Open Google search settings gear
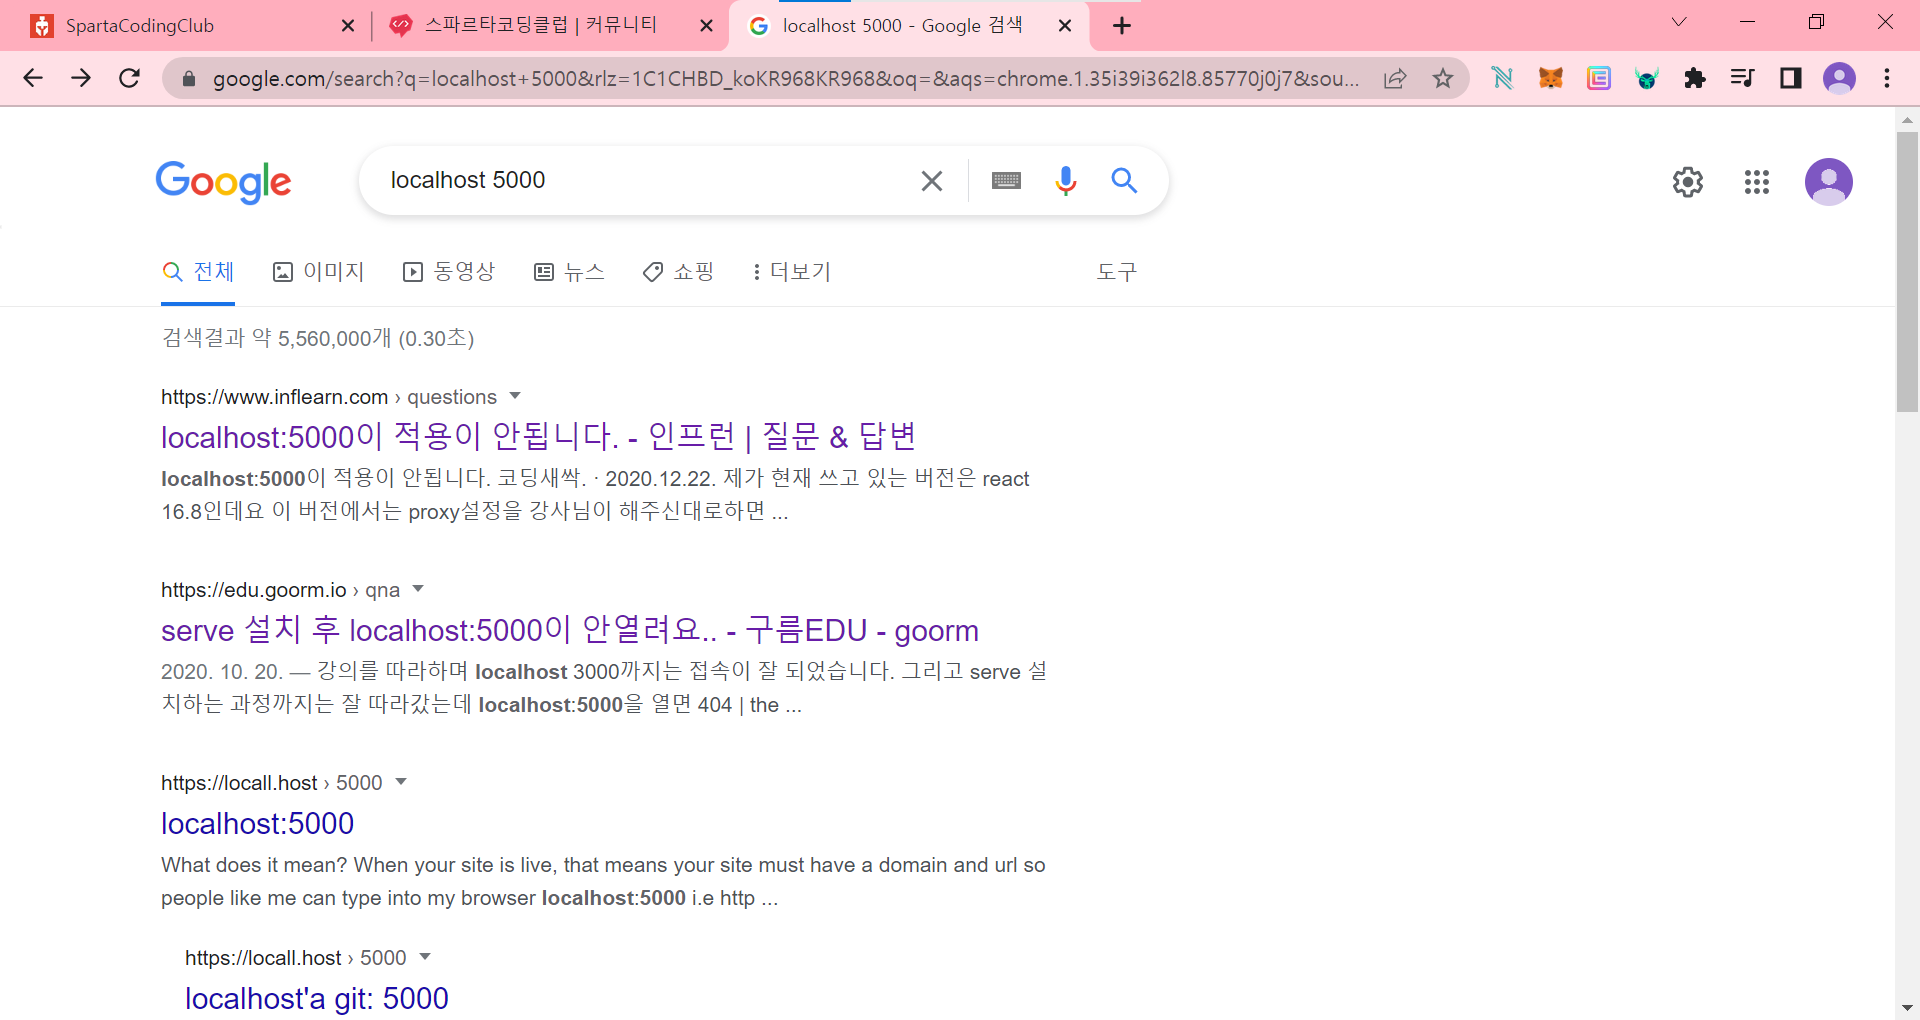Image resolution: width=1920 pixels, height=1020 pixels. (1688, 182)
